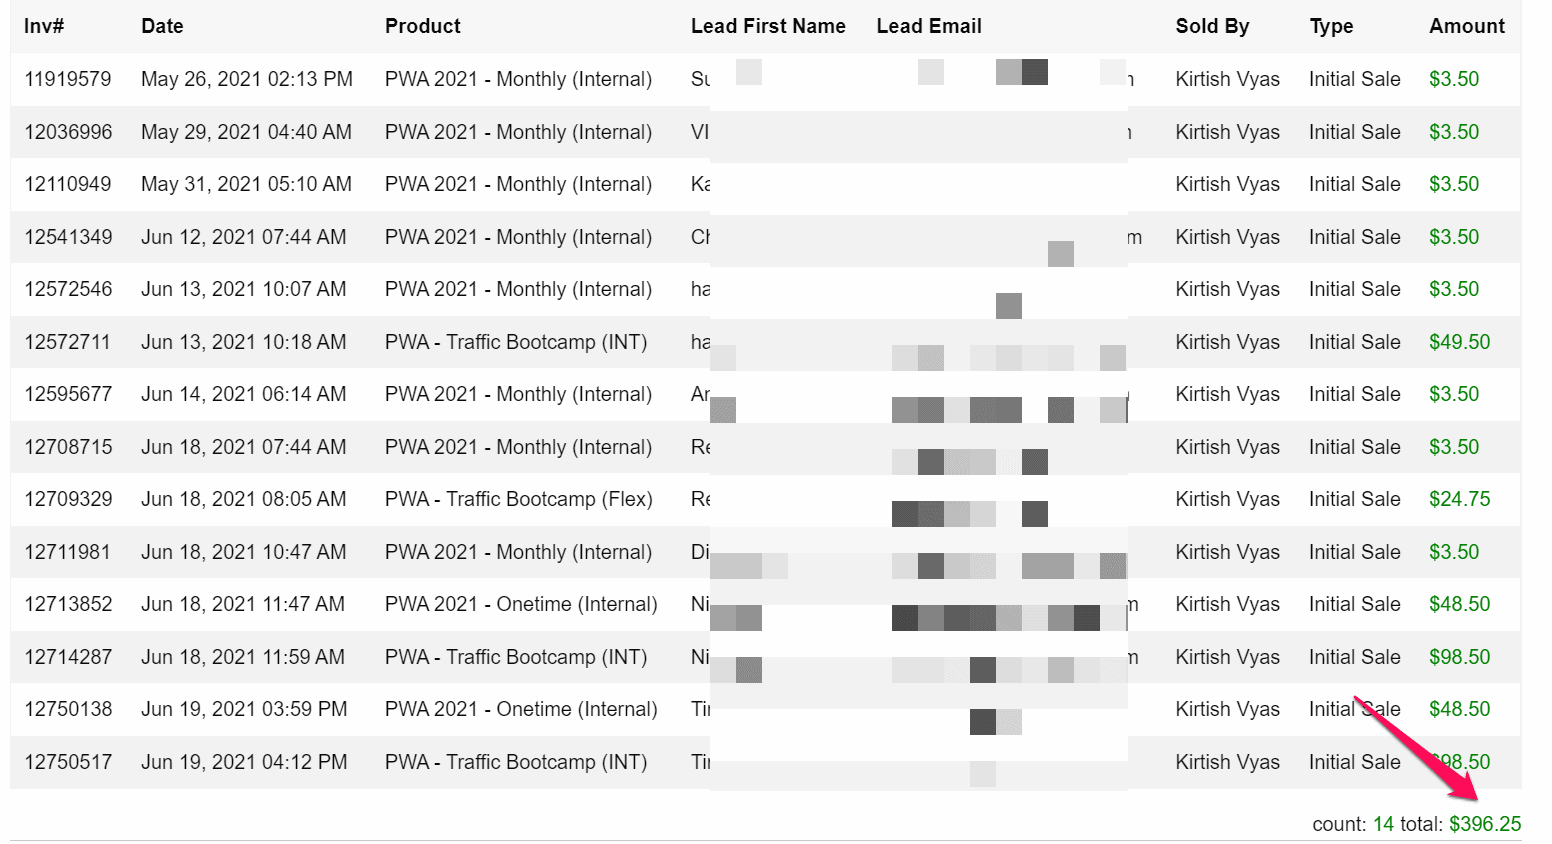The image size is (1552, 844).
Task: Click the Sold By column header
Action: tap(1212, 26)
